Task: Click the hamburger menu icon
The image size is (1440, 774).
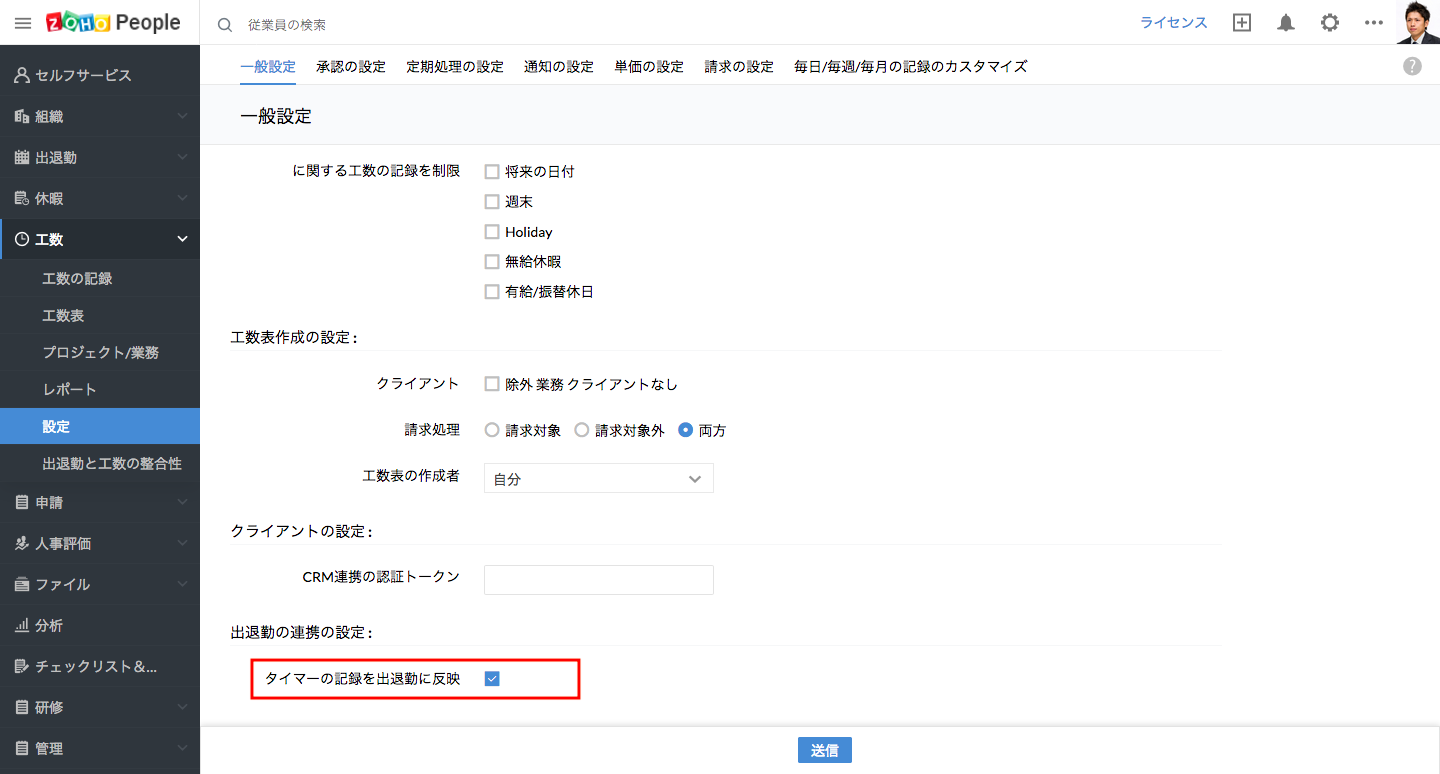Action: [x=23, y=23]
